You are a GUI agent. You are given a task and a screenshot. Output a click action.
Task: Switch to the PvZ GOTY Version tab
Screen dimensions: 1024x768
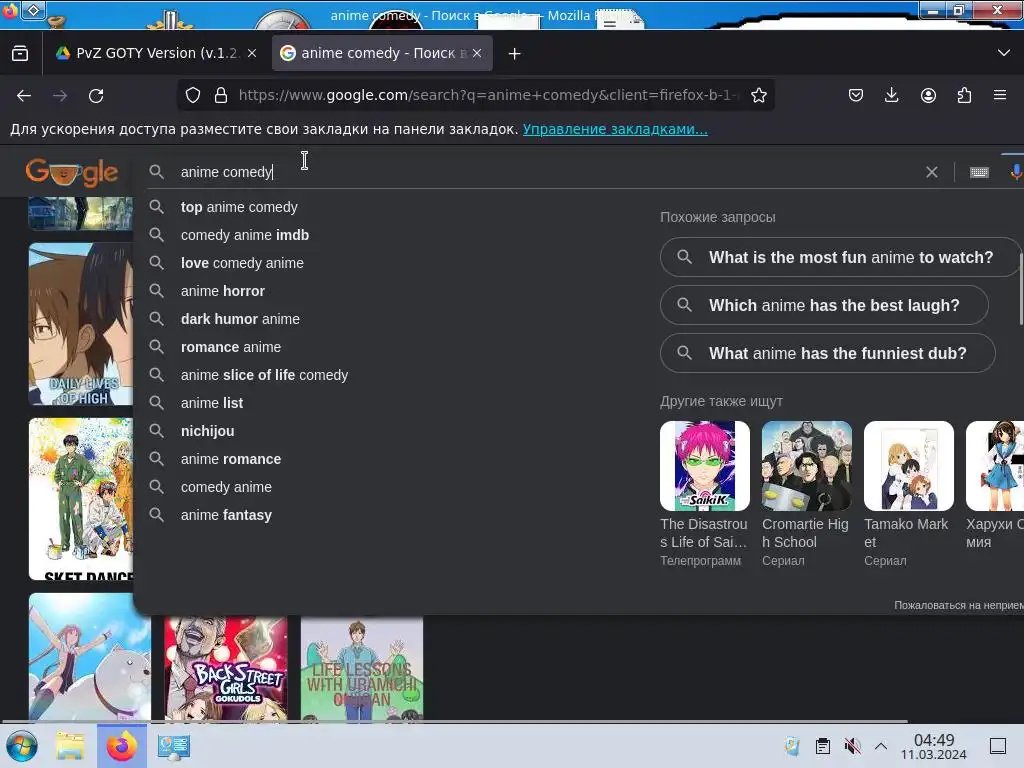[157, 53]
